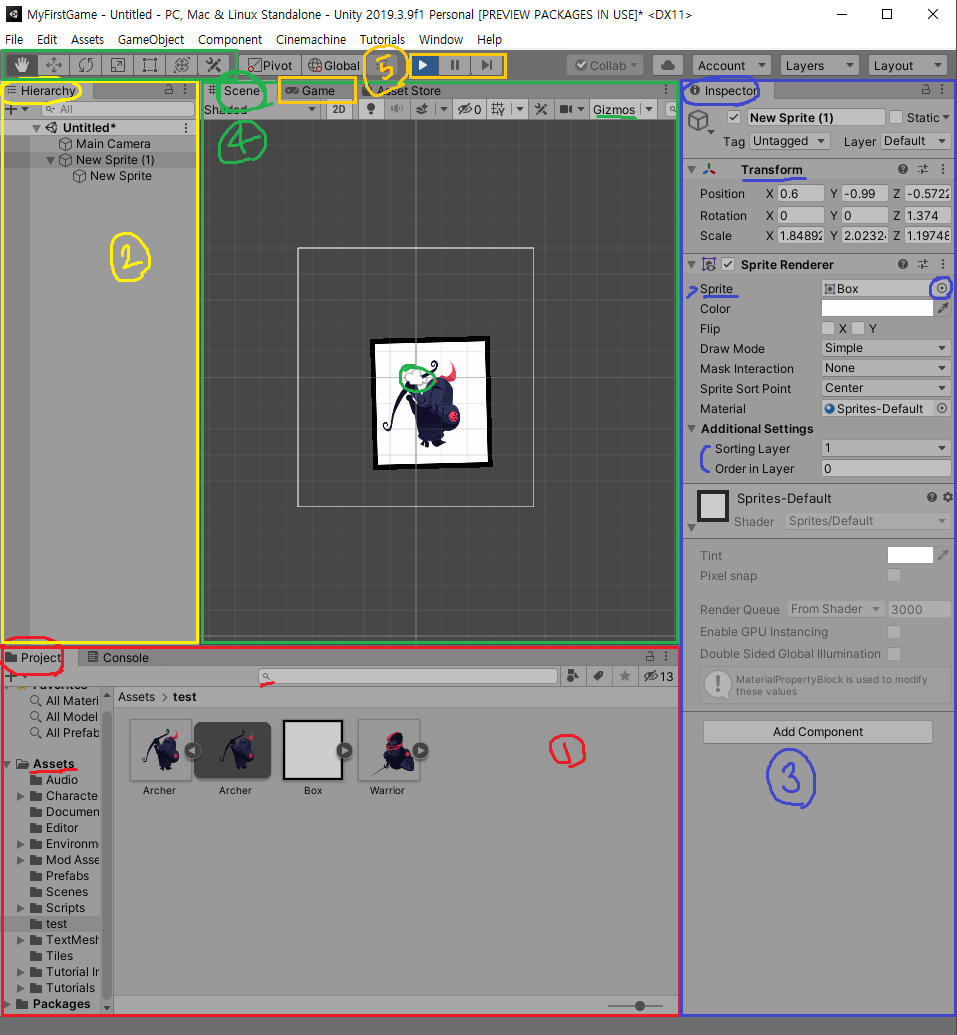This screenshot has height=1035, width=957.
Task: Click the Sprite Renderer Color swatch
Action: point(877,308)
